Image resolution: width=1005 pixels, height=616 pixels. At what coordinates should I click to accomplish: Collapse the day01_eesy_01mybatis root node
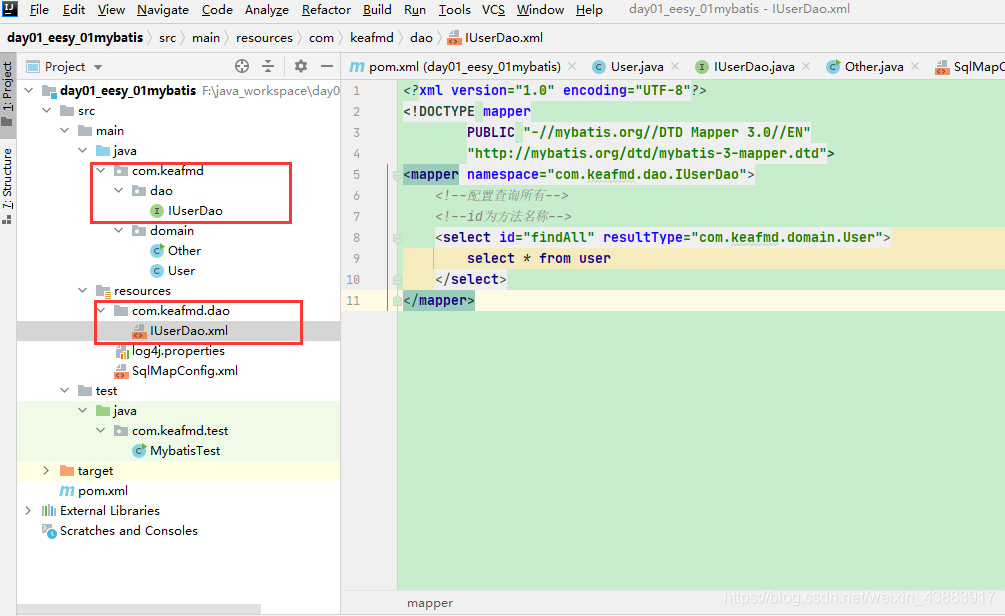click(x=29, y=90)
